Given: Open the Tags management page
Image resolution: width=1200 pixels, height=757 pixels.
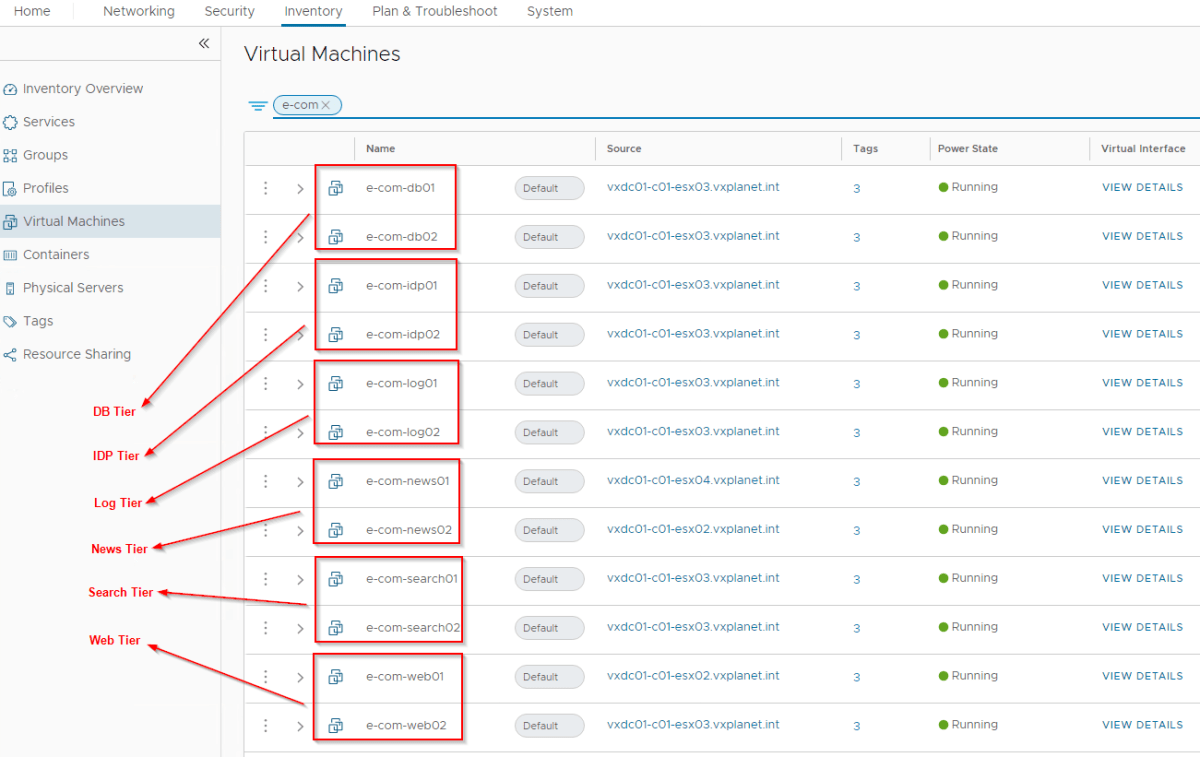Looking at the screenshot, I should point(36,320).
